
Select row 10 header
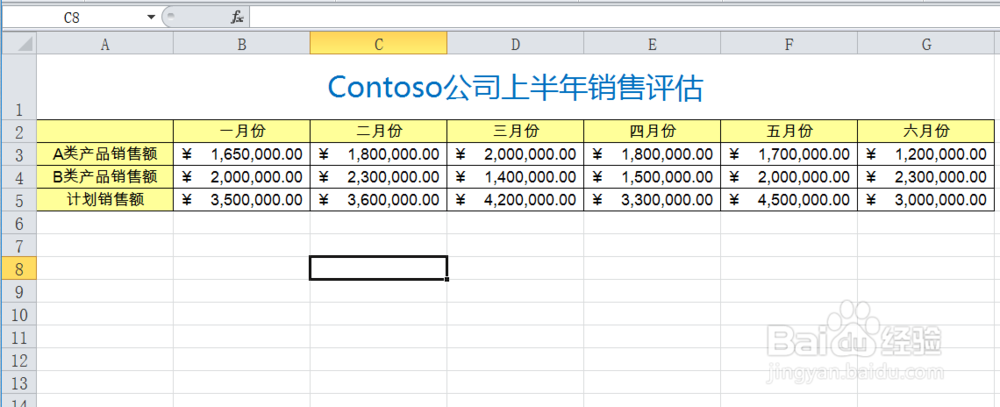(x=19, y=314)
